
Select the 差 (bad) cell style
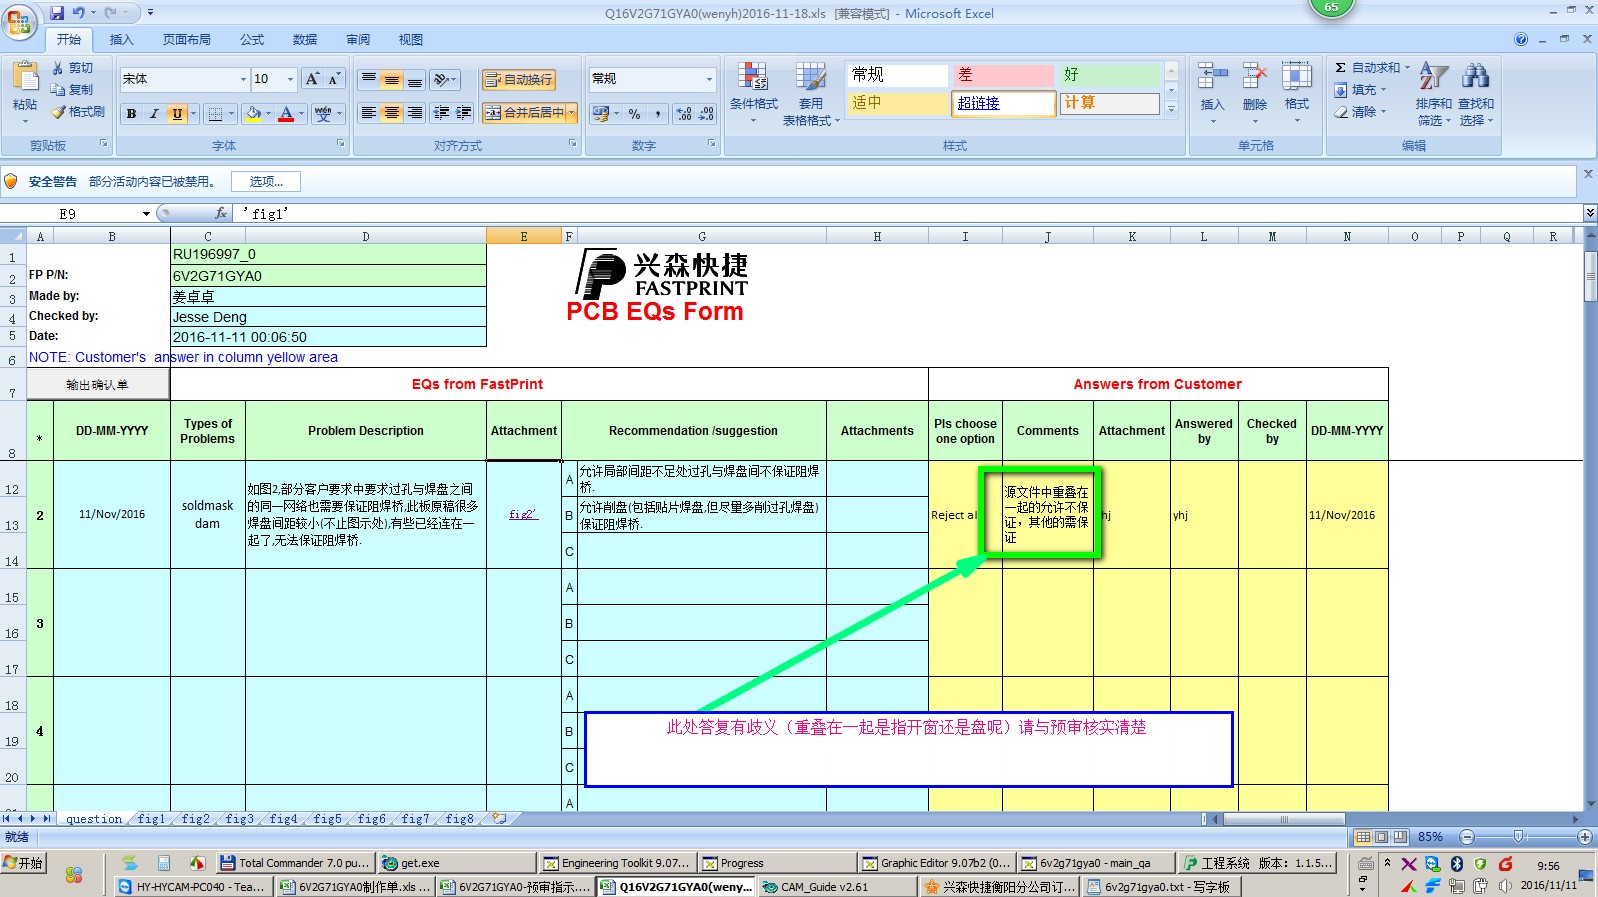pyautogui.click(x=1003, y=75)
